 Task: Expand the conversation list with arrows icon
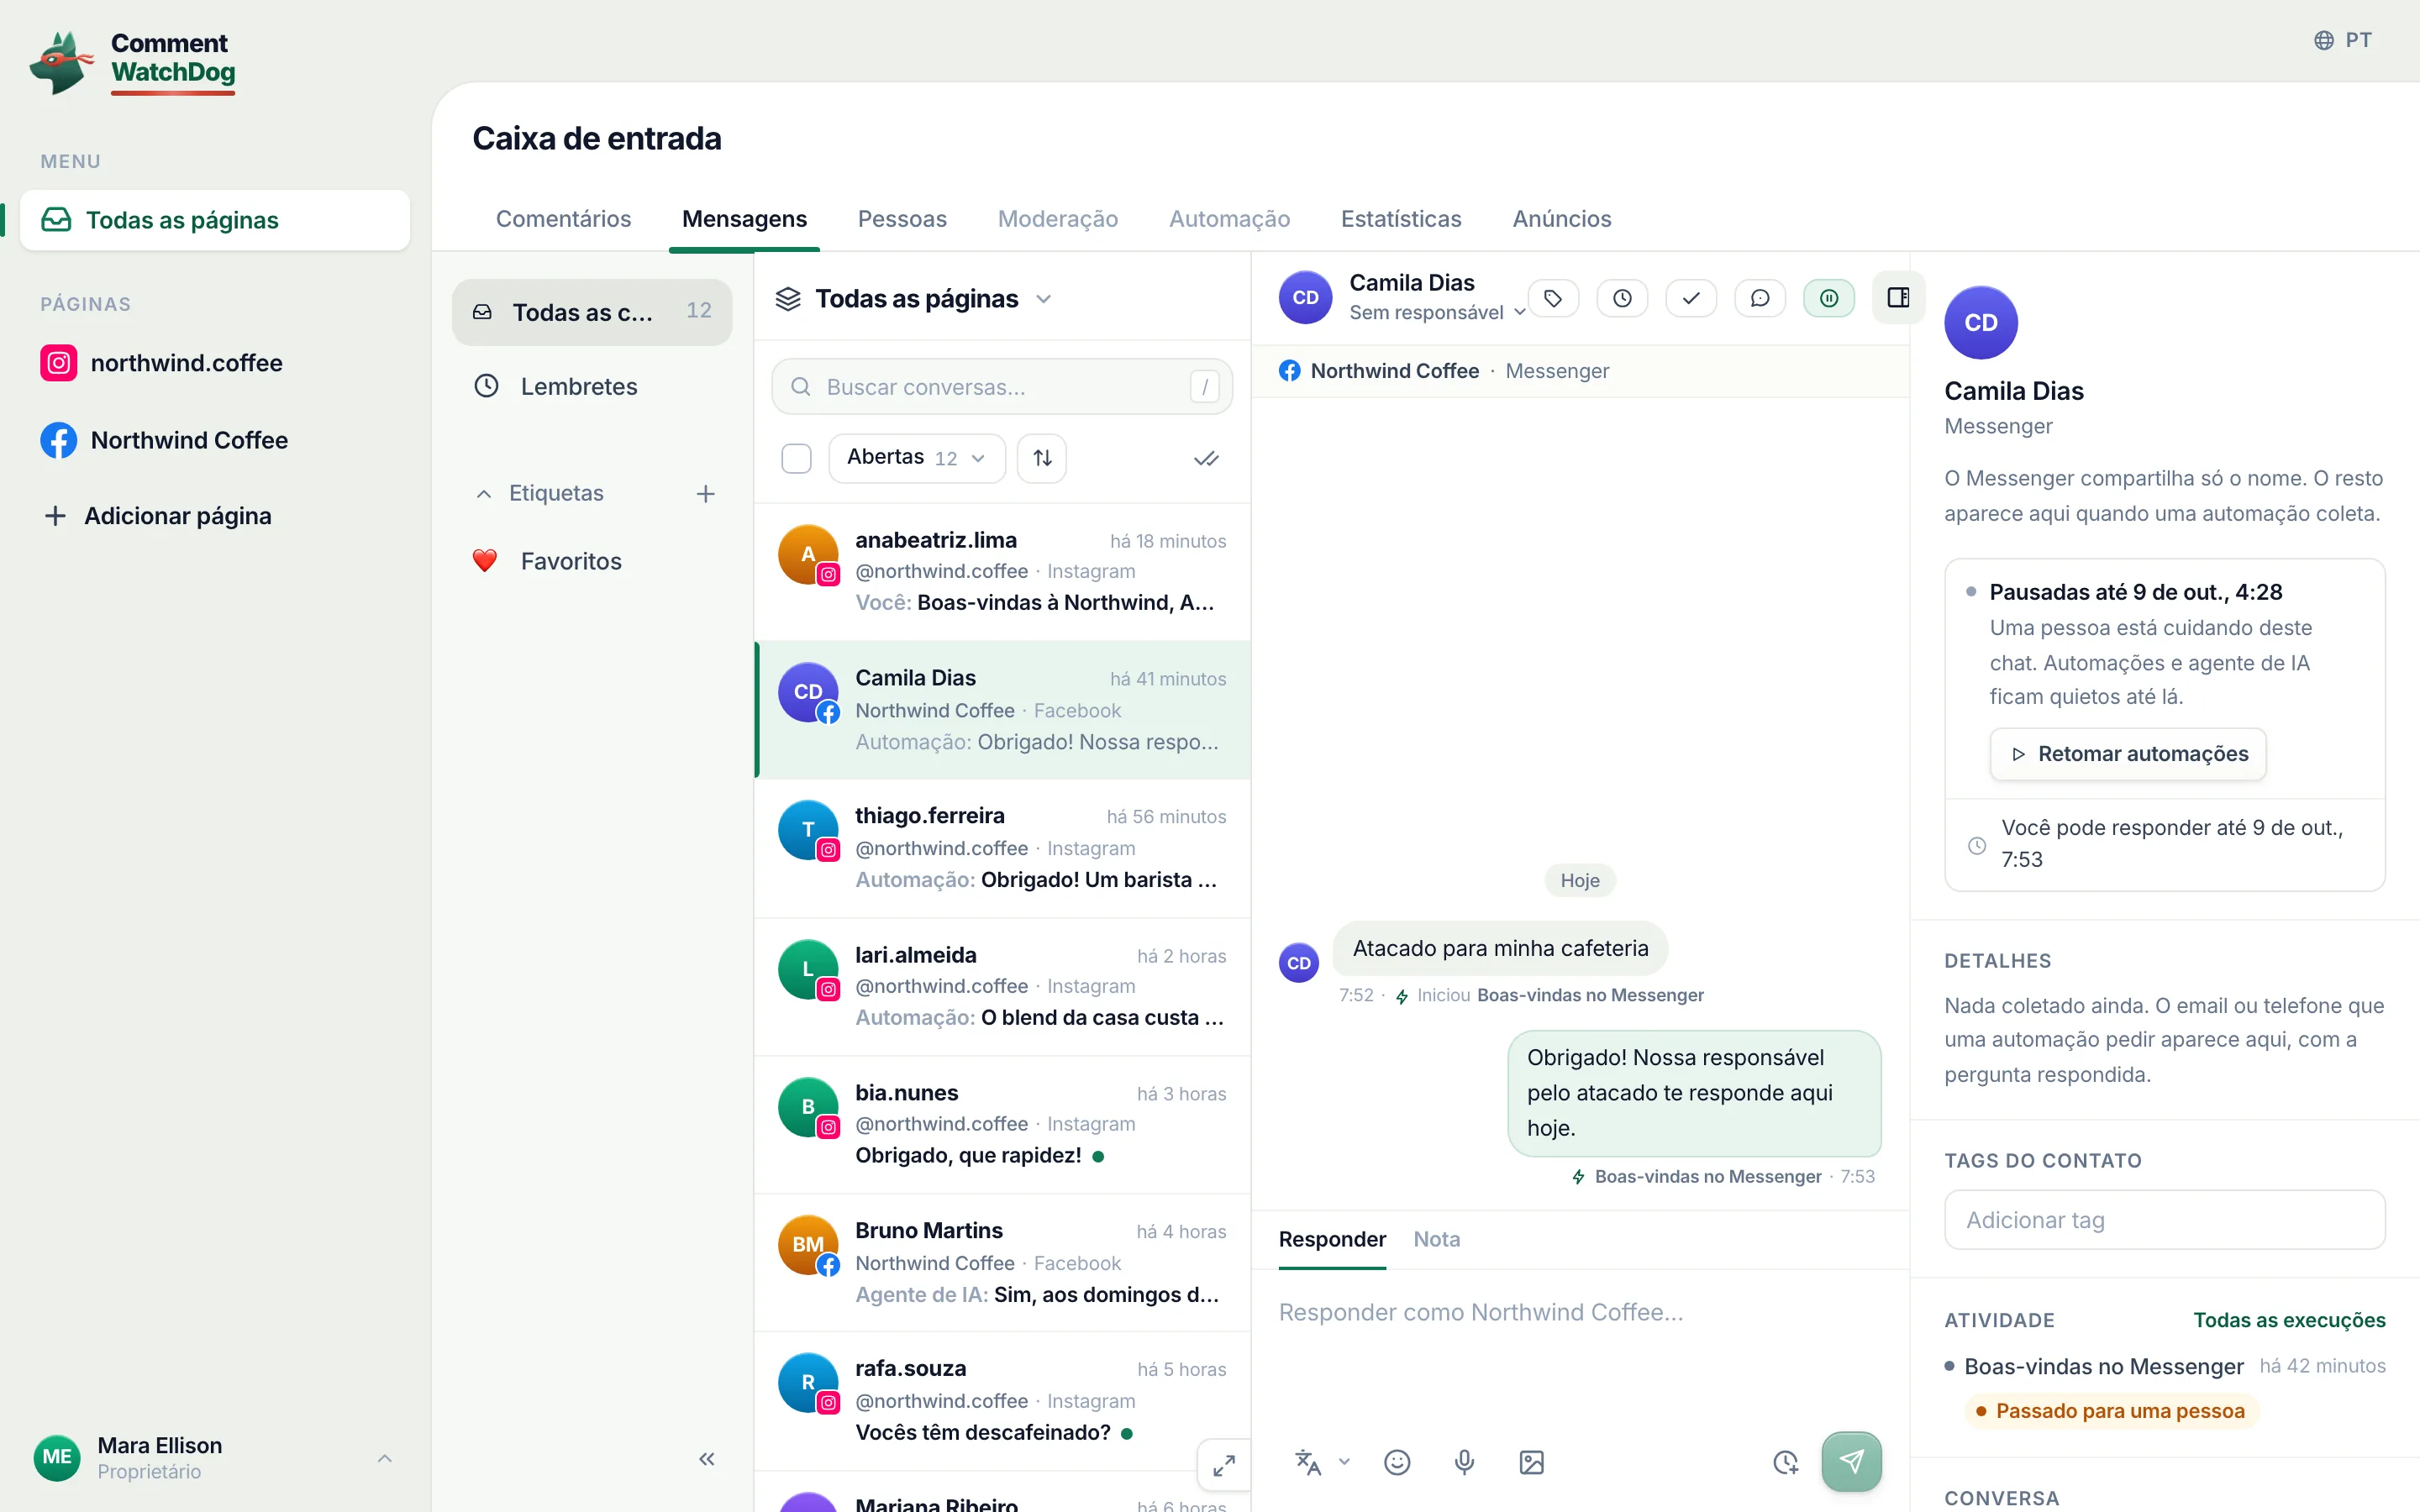[1224, 1466]
